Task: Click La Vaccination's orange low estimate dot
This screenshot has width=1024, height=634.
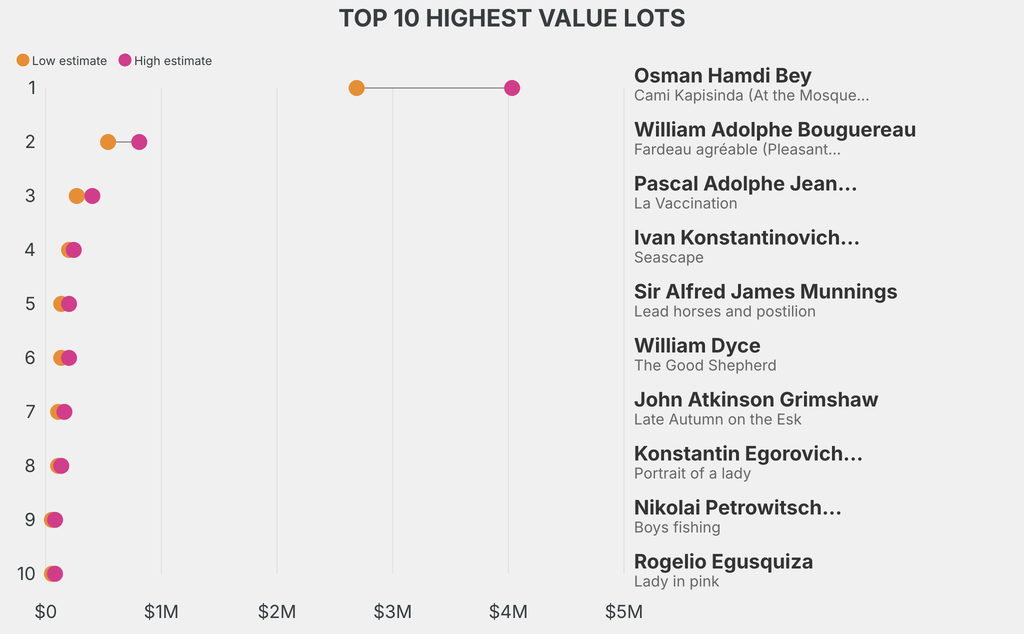Action: point(76,196)
